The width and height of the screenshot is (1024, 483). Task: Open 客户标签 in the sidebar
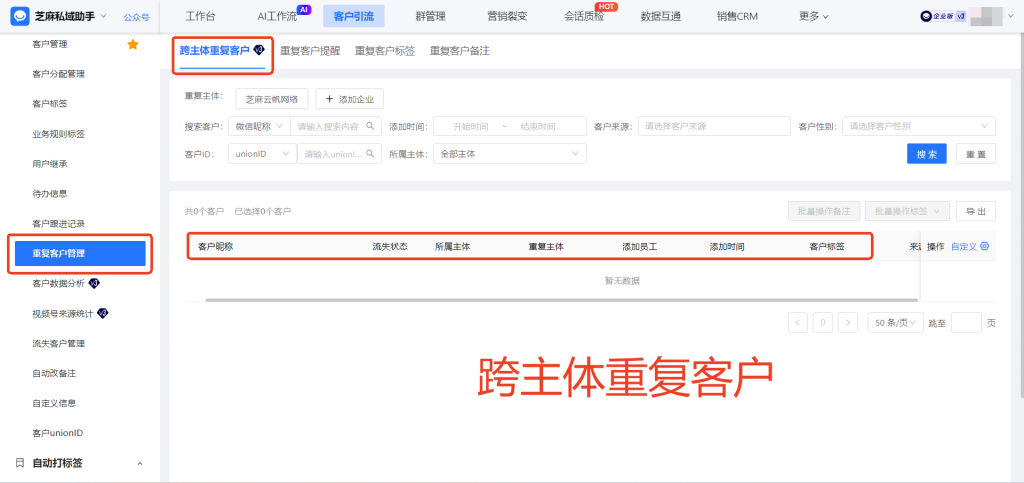tap(50, 104)
